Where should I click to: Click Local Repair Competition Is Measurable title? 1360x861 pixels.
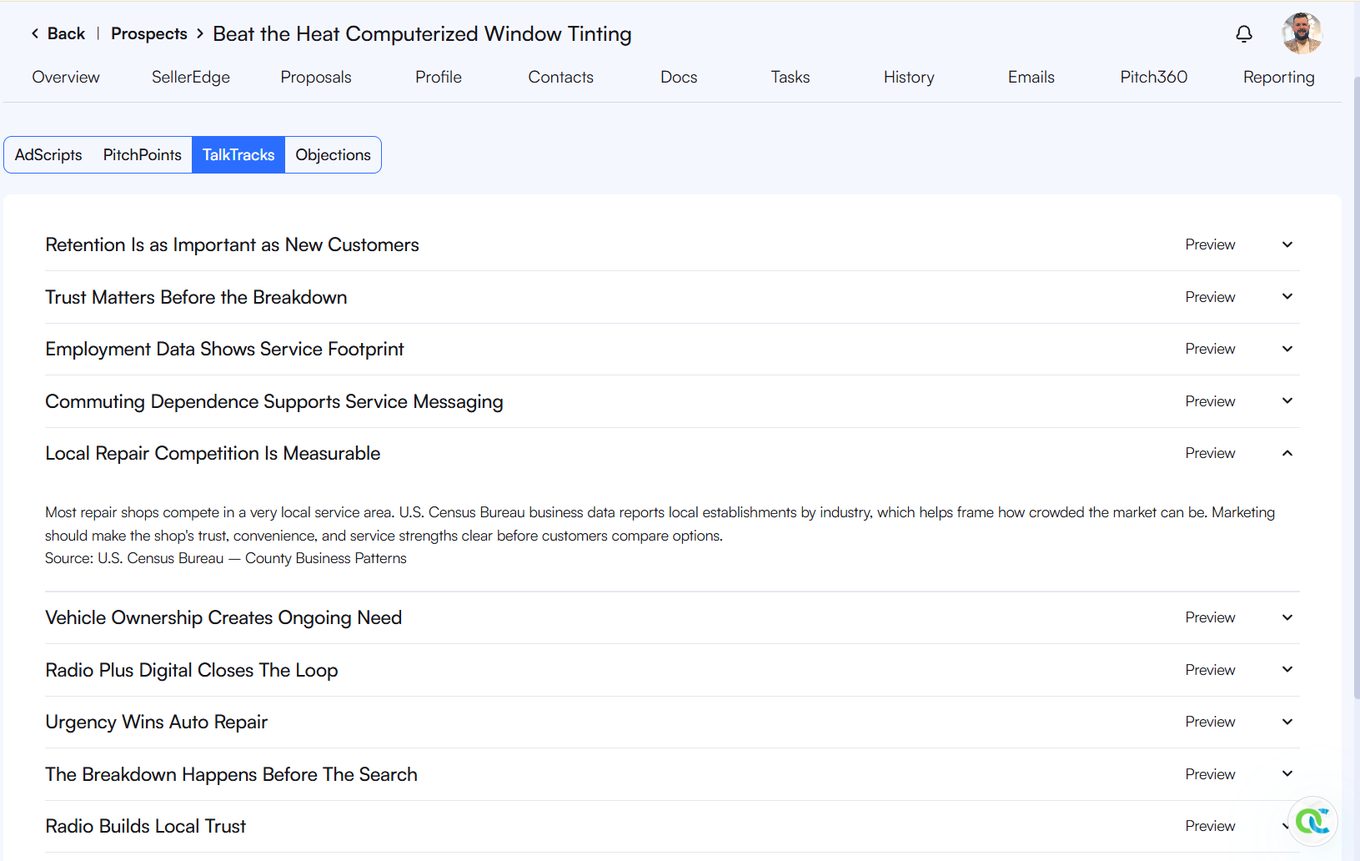pyautogui.click(x=213, y=453)
